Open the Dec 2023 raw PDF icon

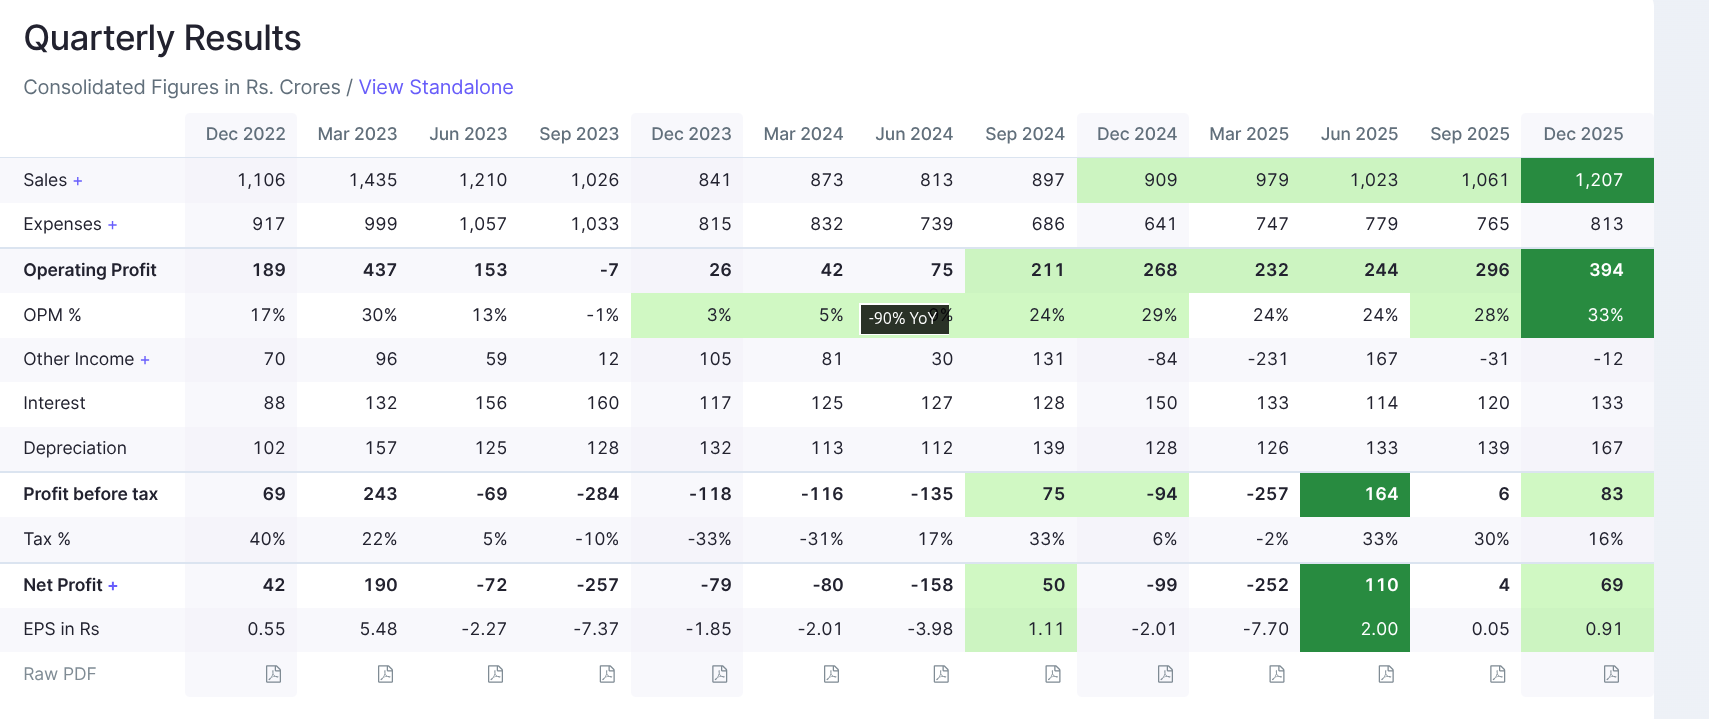coord(719,674)
